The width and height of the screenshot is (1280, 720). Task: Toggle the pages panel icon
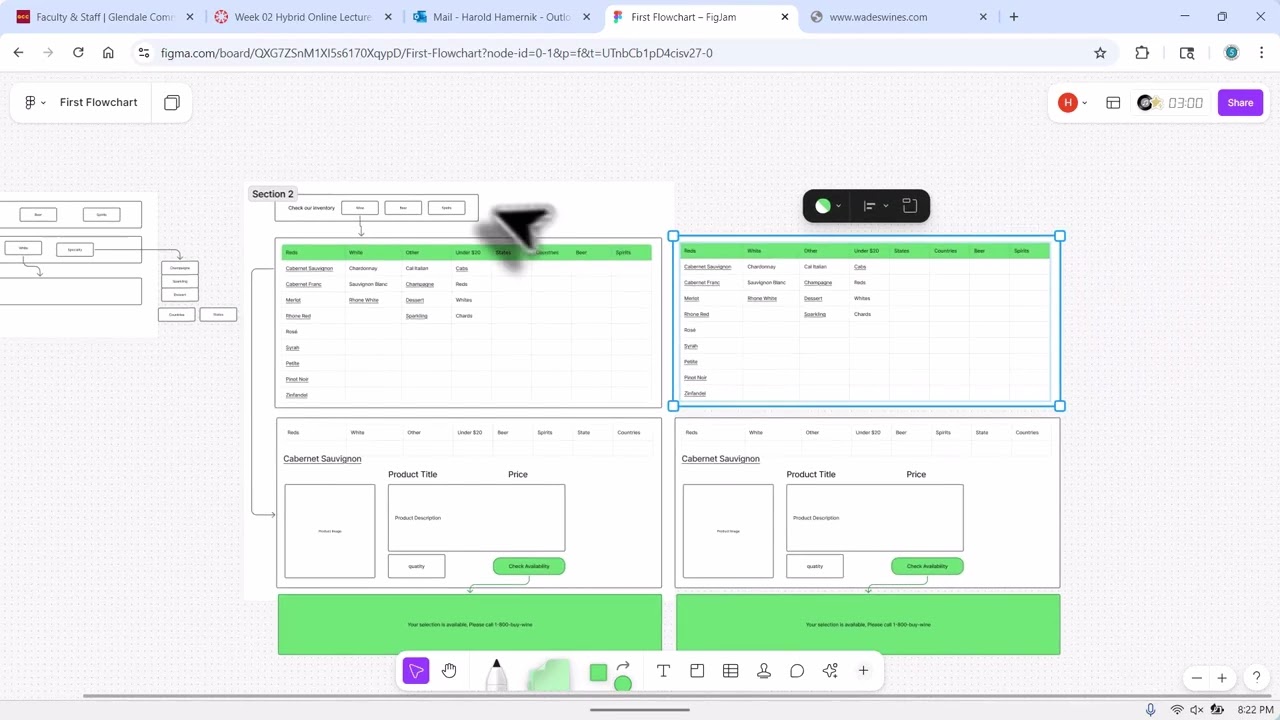[172, 102]
